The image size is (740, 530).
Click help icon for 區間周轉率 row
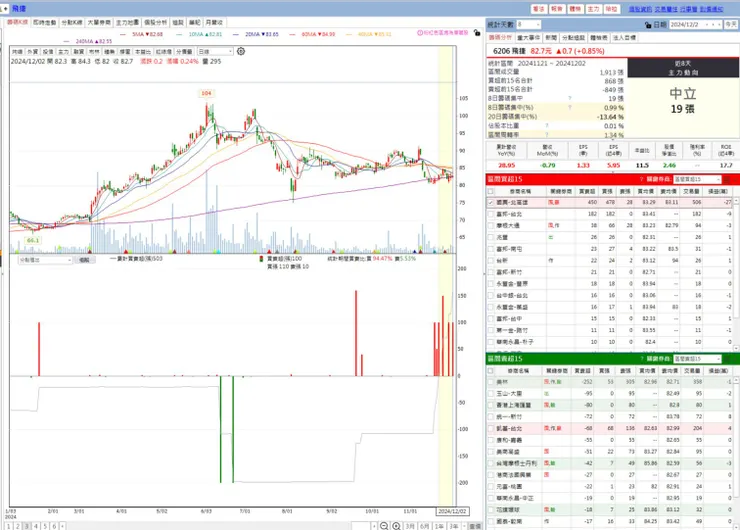[x=547, y=135]
